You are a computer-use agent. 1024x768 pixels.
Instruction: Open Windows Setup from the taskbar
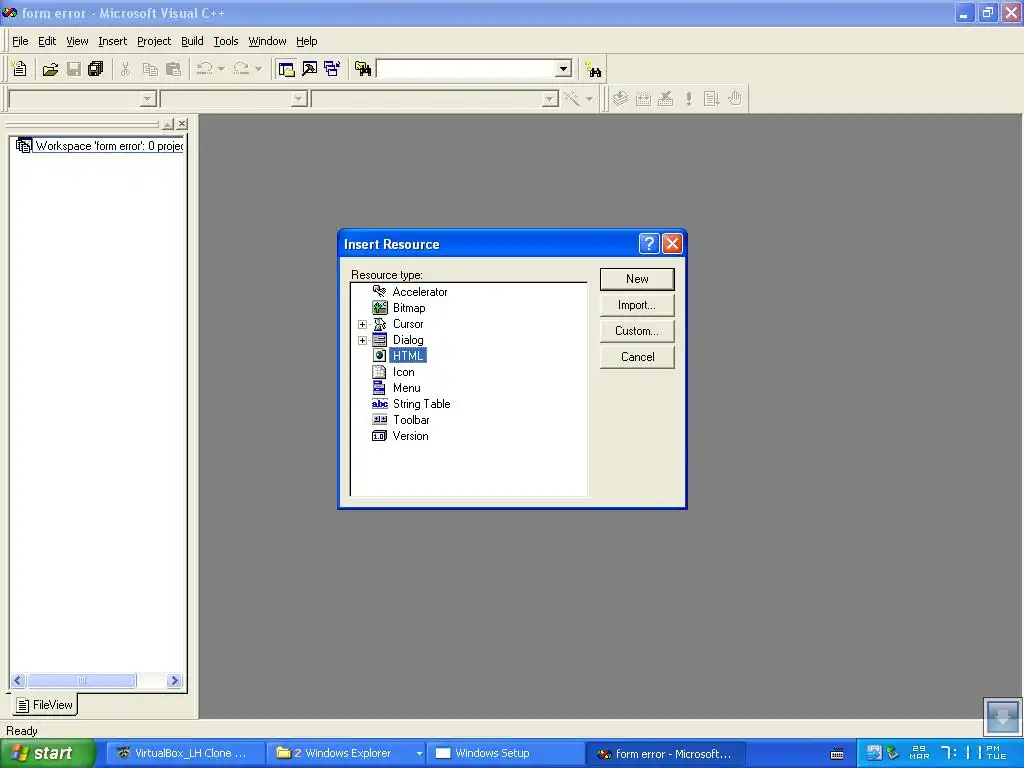[505, 754]
